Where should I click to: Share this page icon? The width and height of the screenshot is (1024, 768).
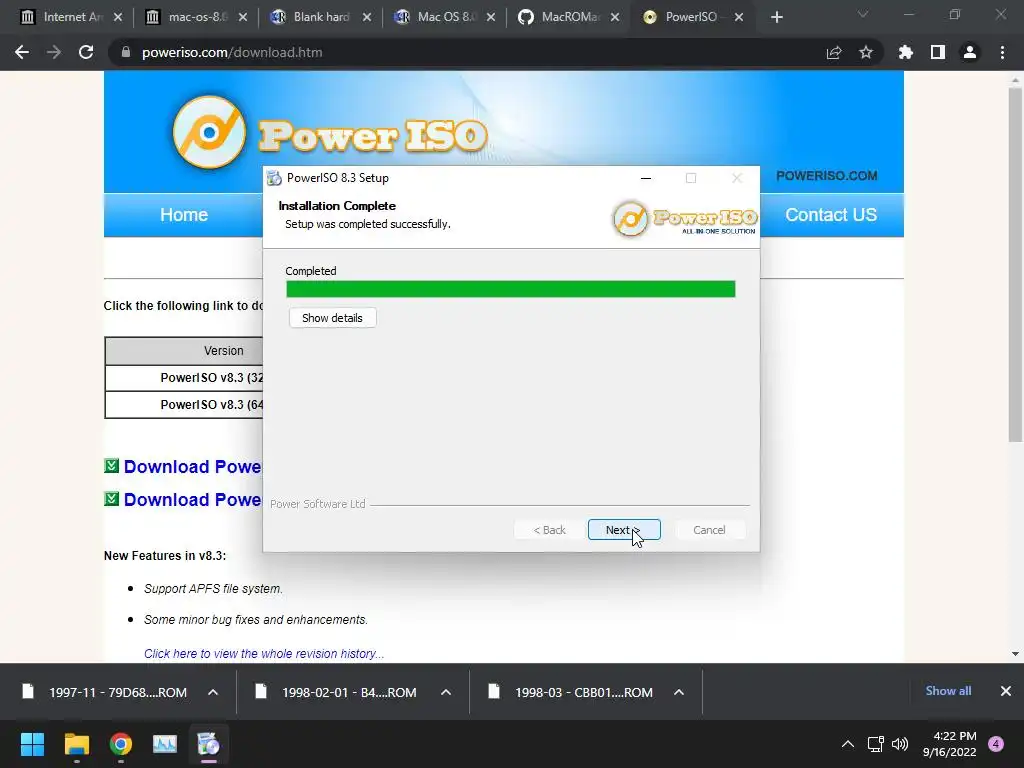coord(834,52)
